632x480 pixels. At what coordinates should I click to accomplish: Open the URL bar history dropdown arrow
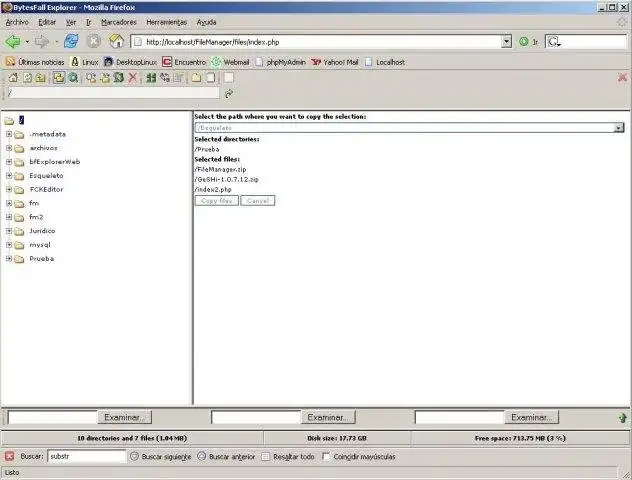[507, 42]
